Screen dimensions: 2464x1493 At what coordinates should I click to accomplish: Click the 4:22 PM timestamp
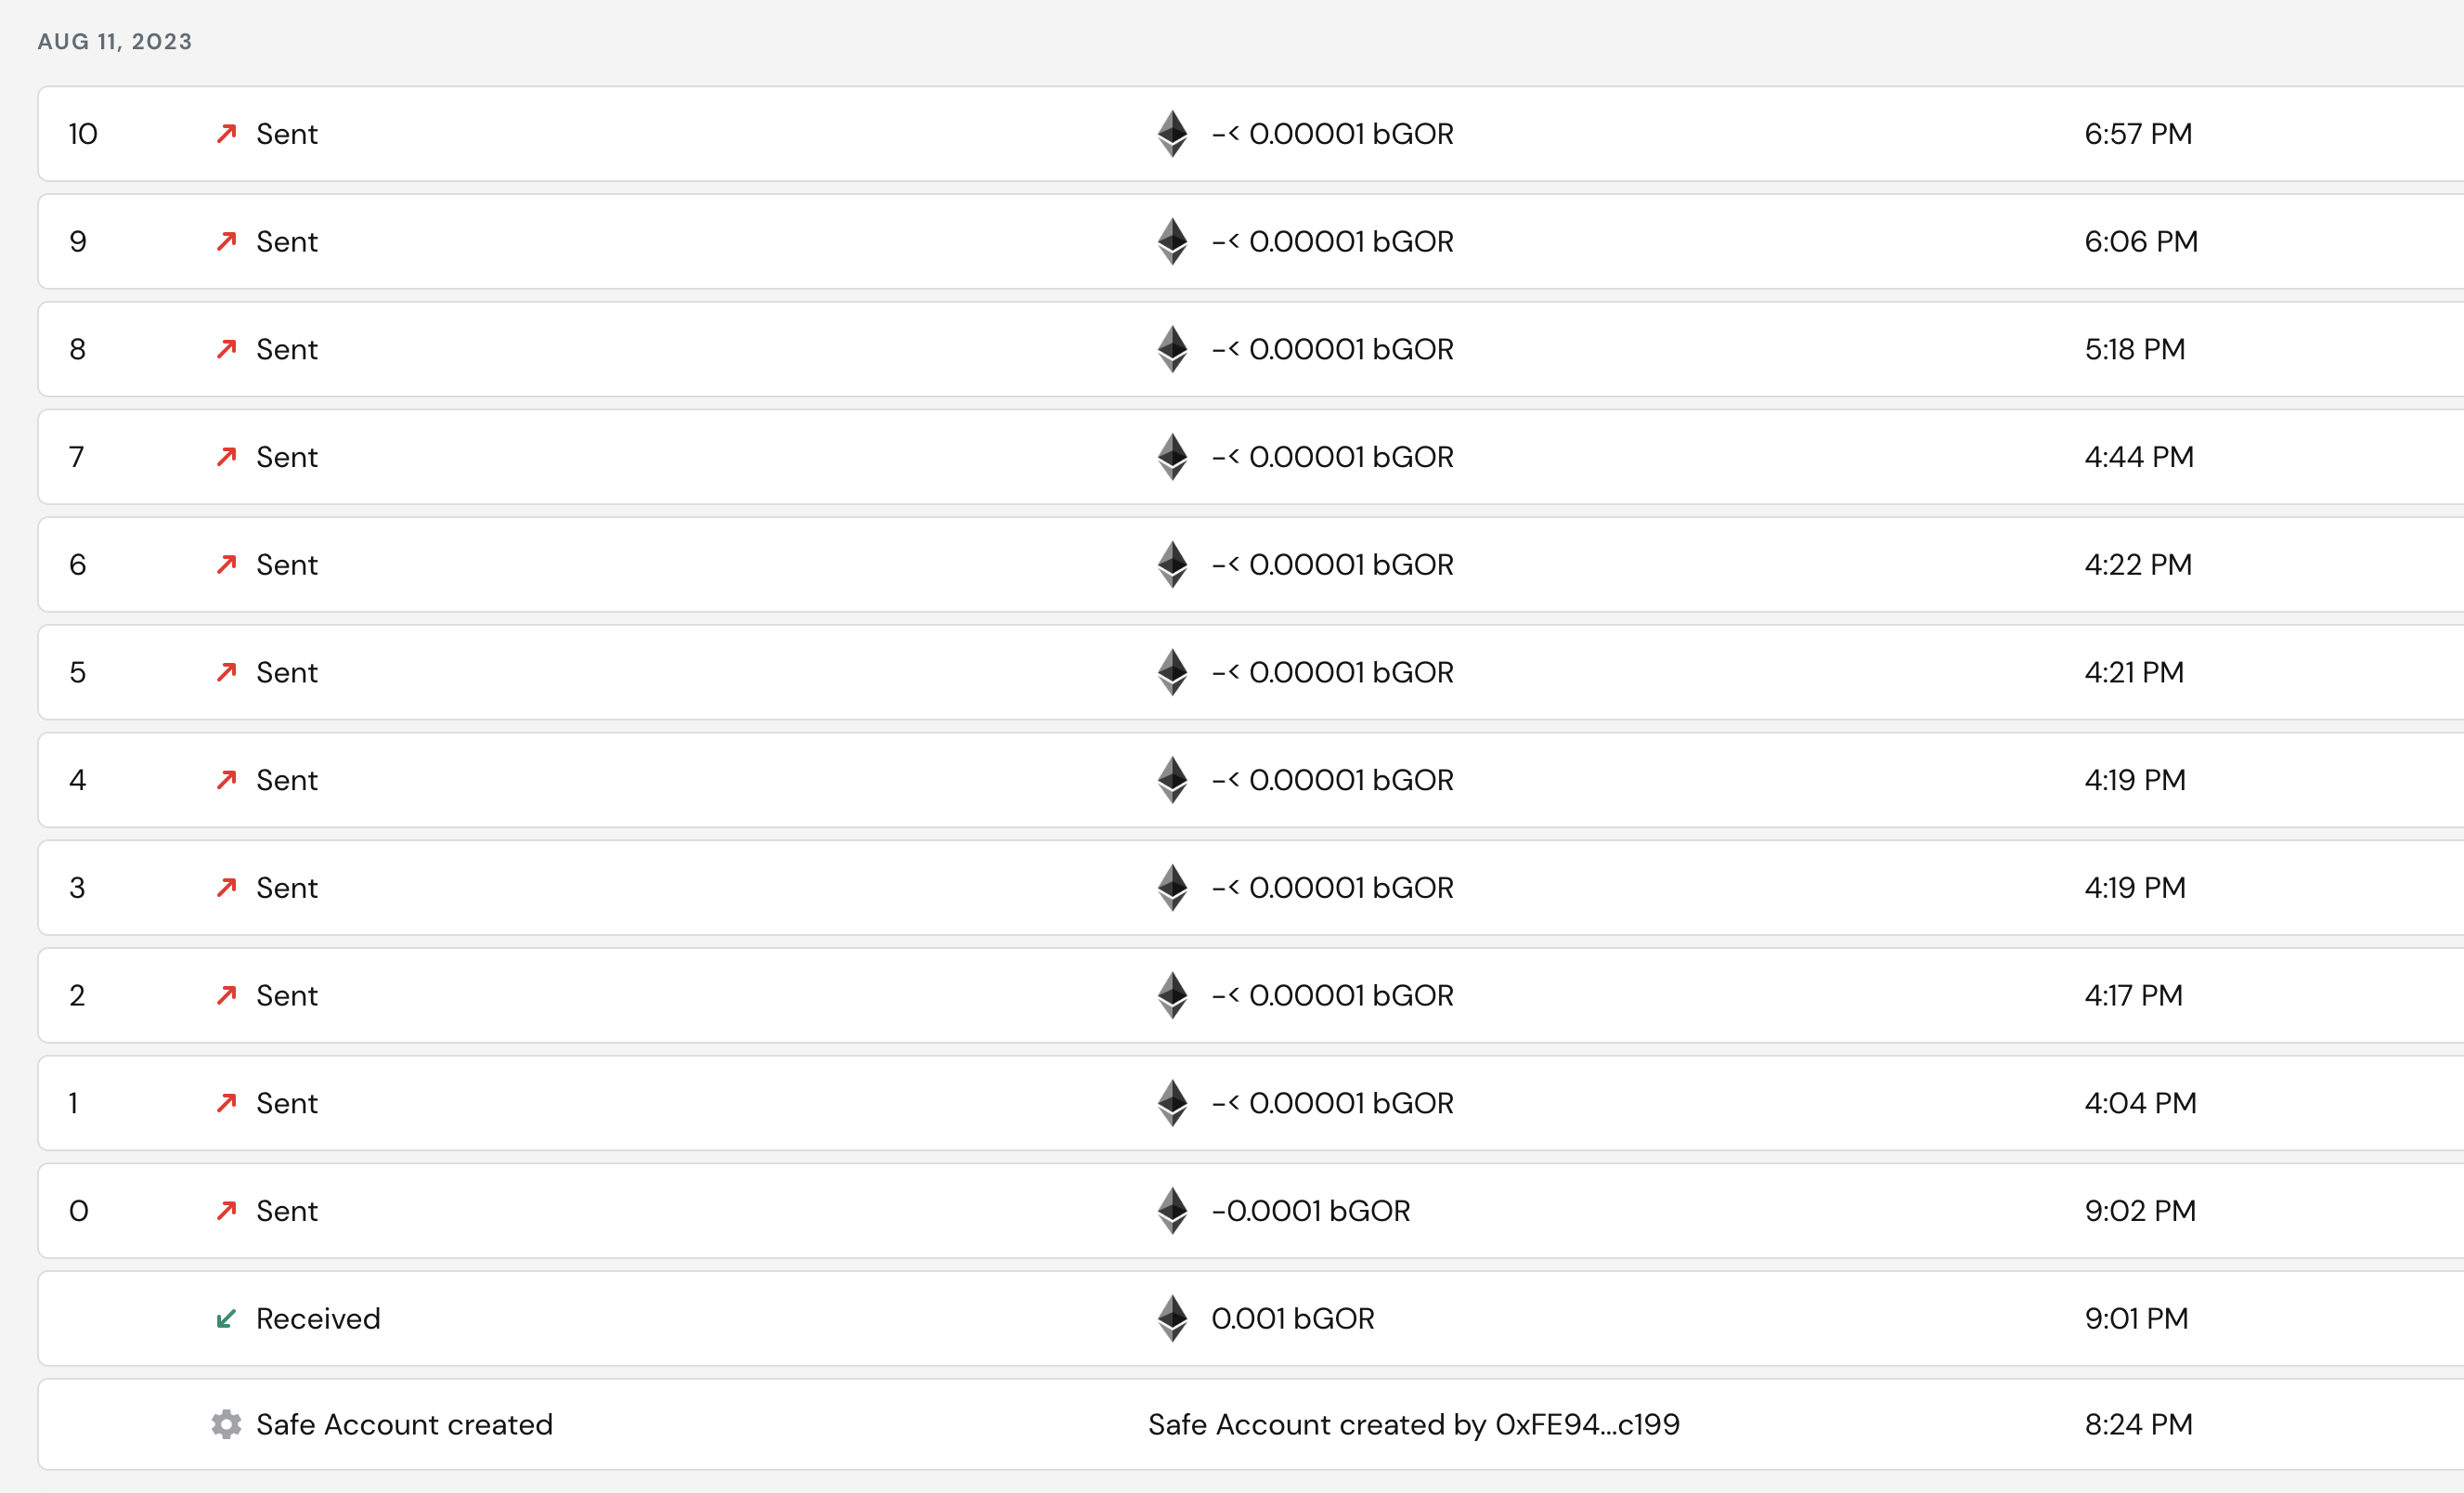click(2138, 565)
